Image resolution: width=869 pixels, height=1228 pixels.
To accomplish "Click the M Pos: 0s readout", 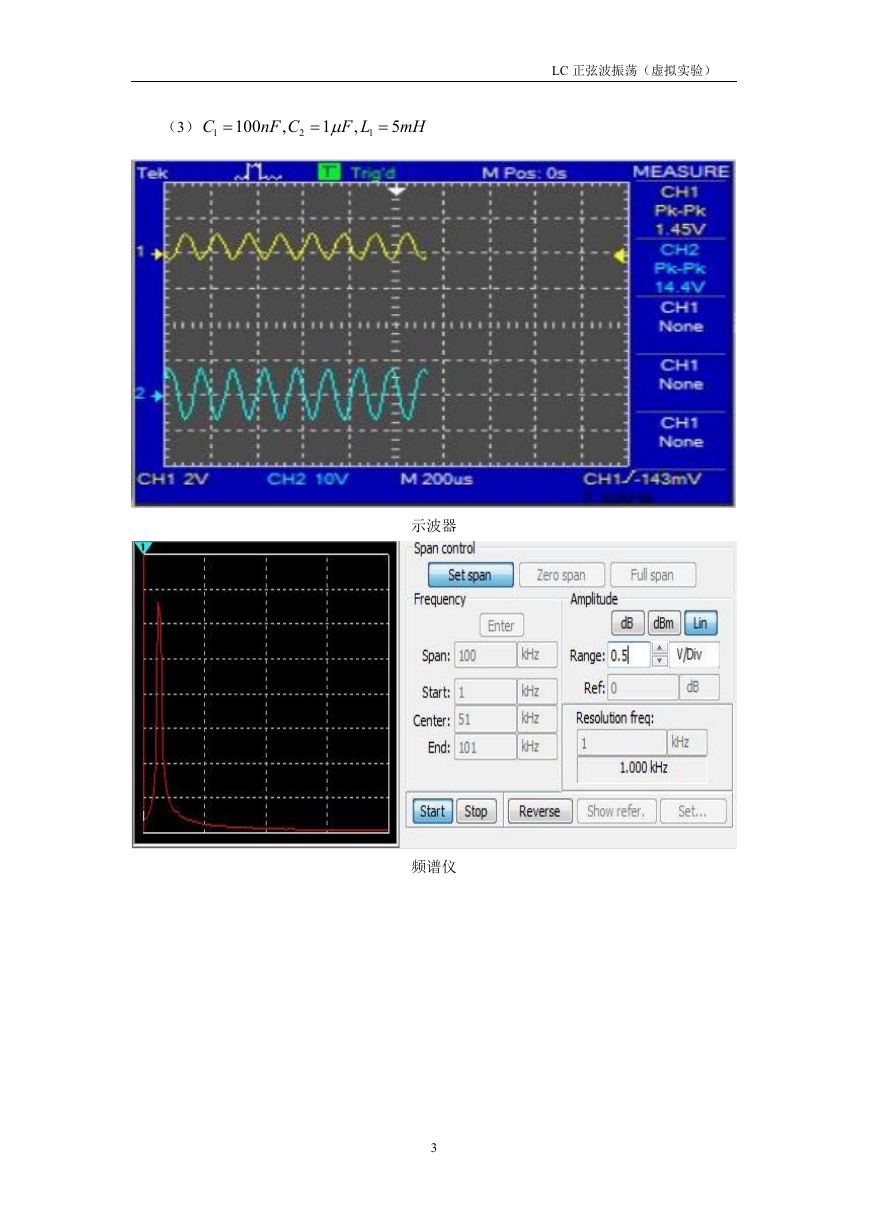I will click(x=524, y=173).
